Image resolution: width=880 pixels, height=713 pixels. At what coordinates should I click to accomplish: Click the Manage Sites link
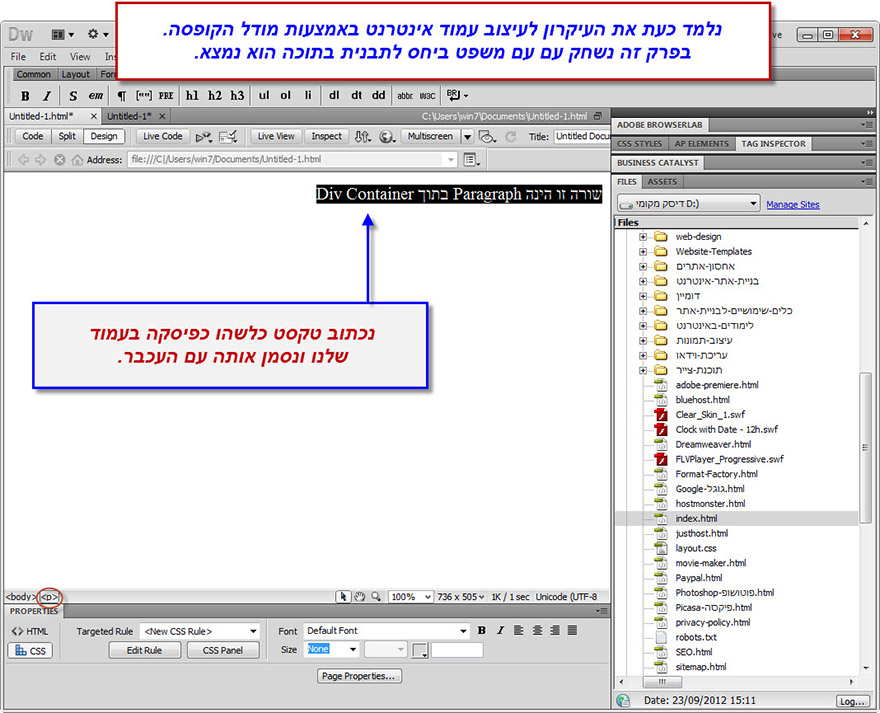click(x=792, y=204)
